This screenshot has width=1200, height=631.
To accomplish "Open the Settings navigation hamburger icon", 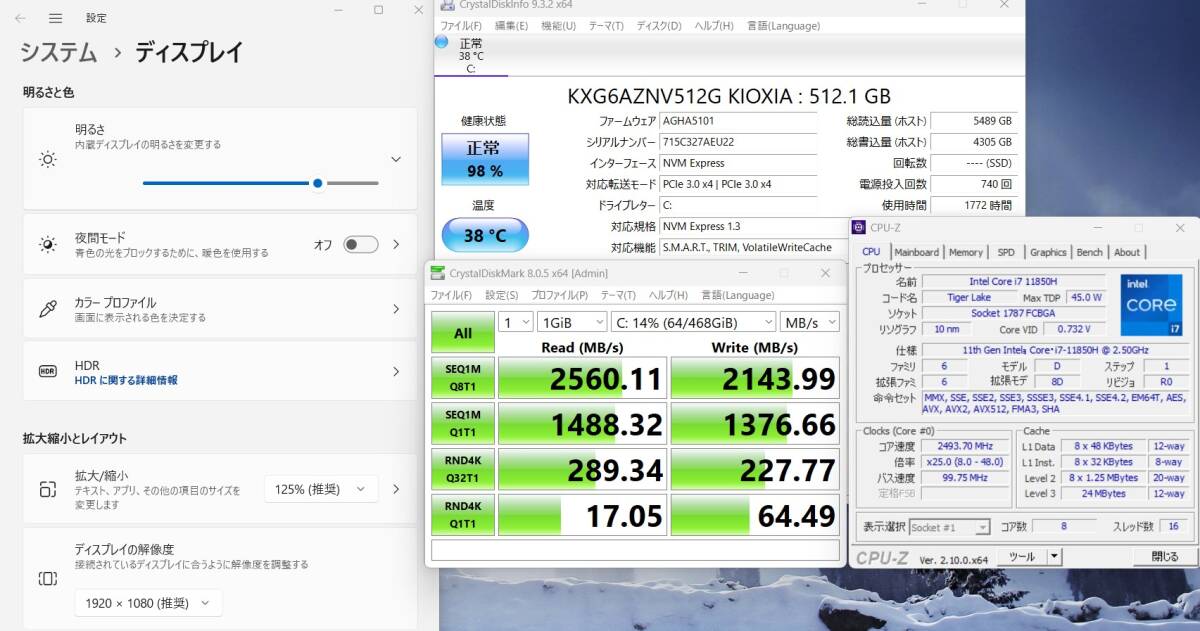I will pyautogui.click(x=55, y=17).
